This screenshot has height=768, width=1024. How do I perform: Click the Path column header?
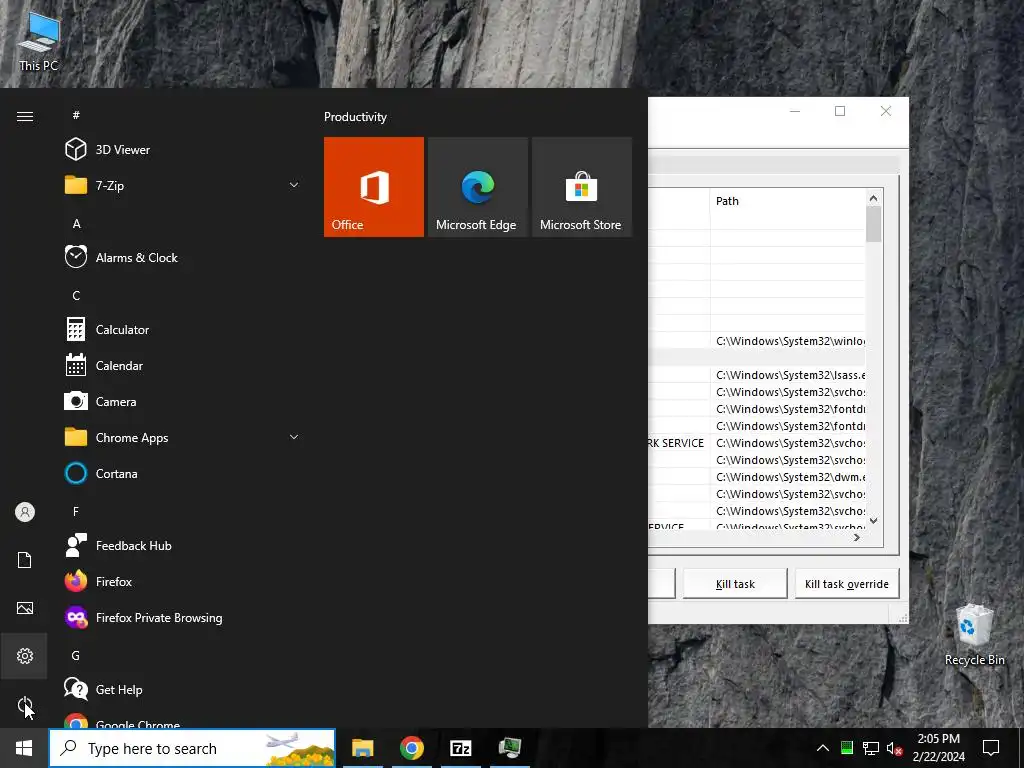(x=788, y=201)
